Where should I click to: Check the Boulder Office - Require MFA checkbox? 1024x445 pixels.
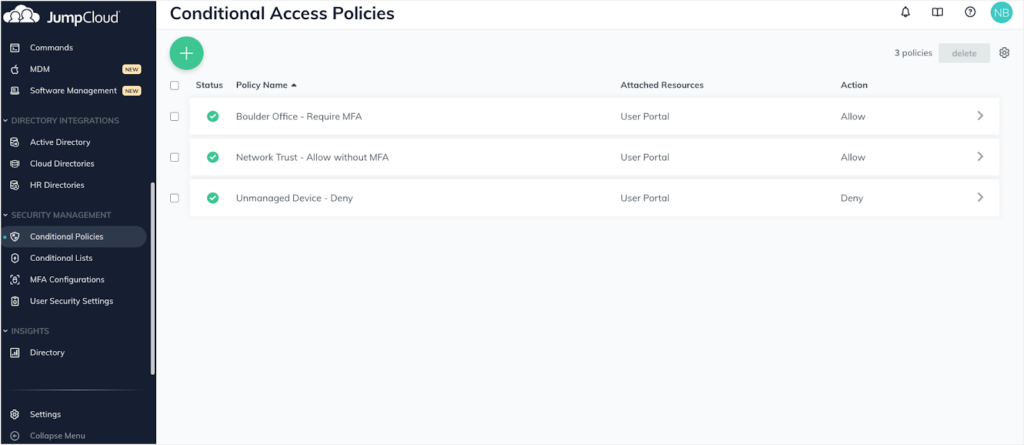coord(175,117)
